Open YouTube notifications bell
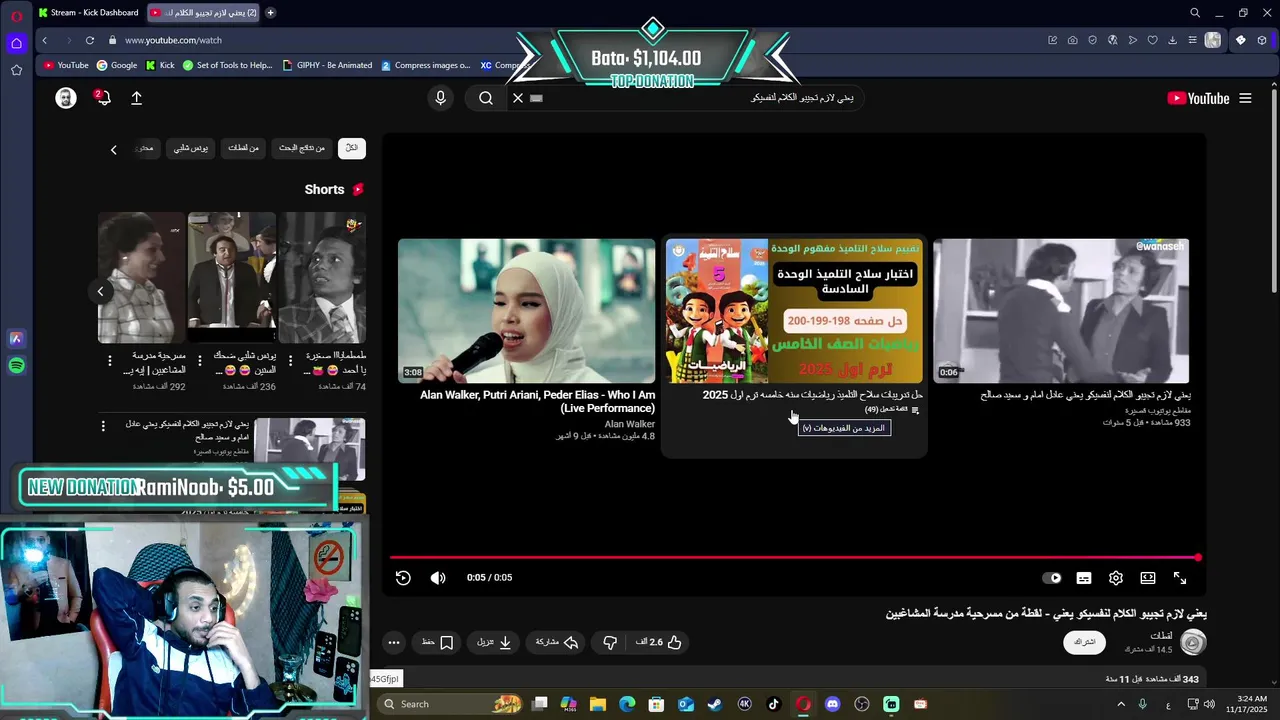Viewport: 1280px width, 720px height. pyautogui.click(x=102, y=98)
